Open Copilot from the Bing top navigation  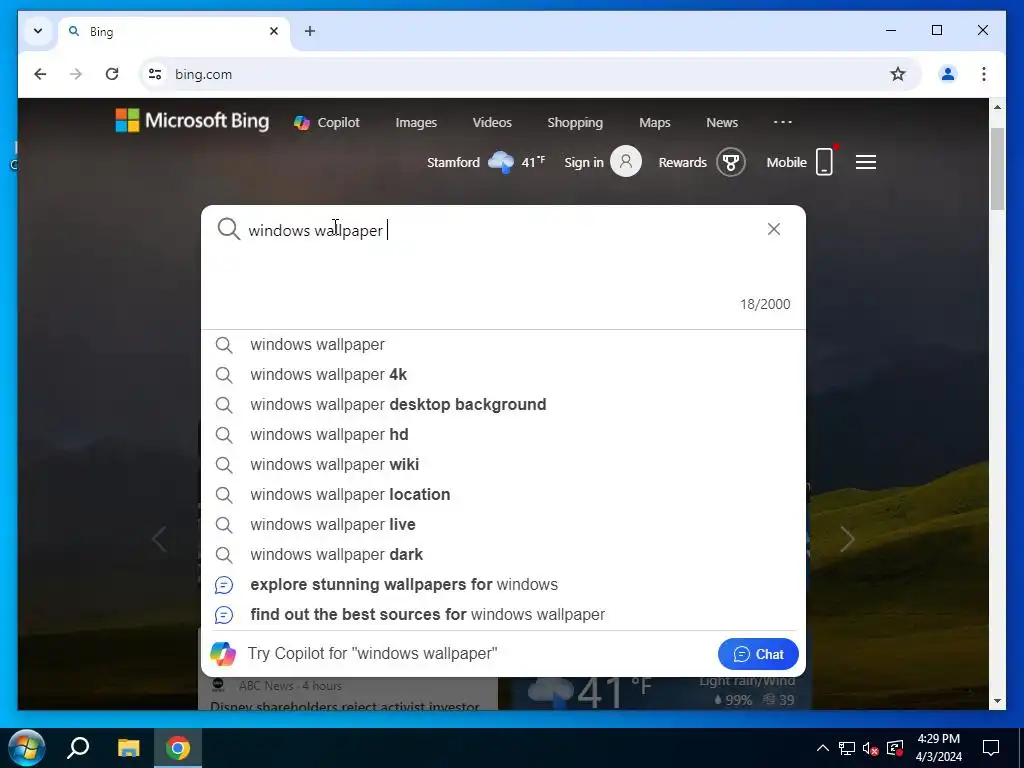327,122
